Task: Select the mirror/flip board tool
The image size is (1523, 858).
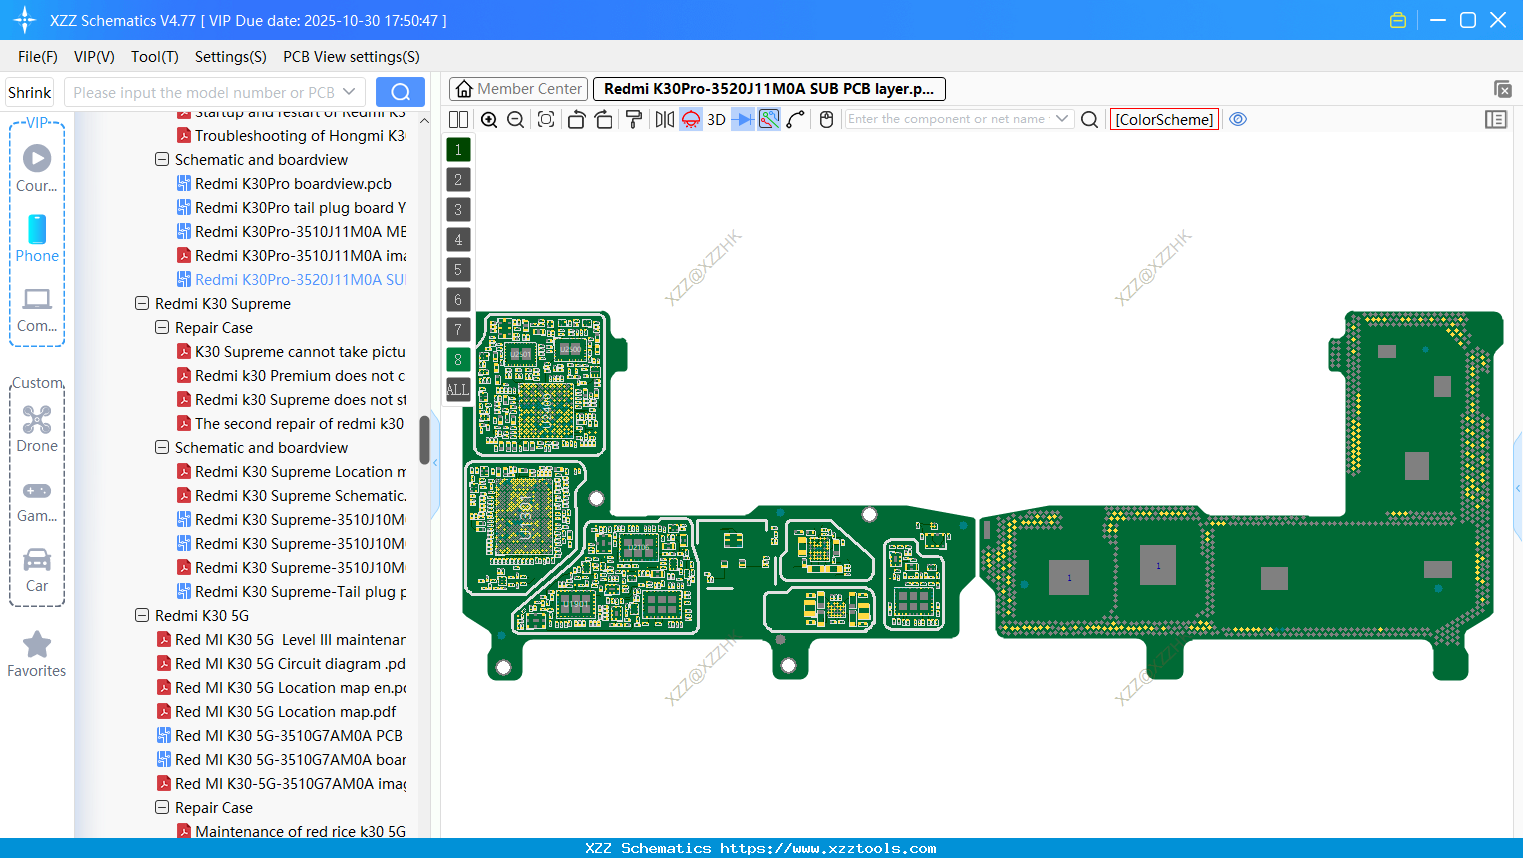Action: pyautogui.click(x=663, y=119)
